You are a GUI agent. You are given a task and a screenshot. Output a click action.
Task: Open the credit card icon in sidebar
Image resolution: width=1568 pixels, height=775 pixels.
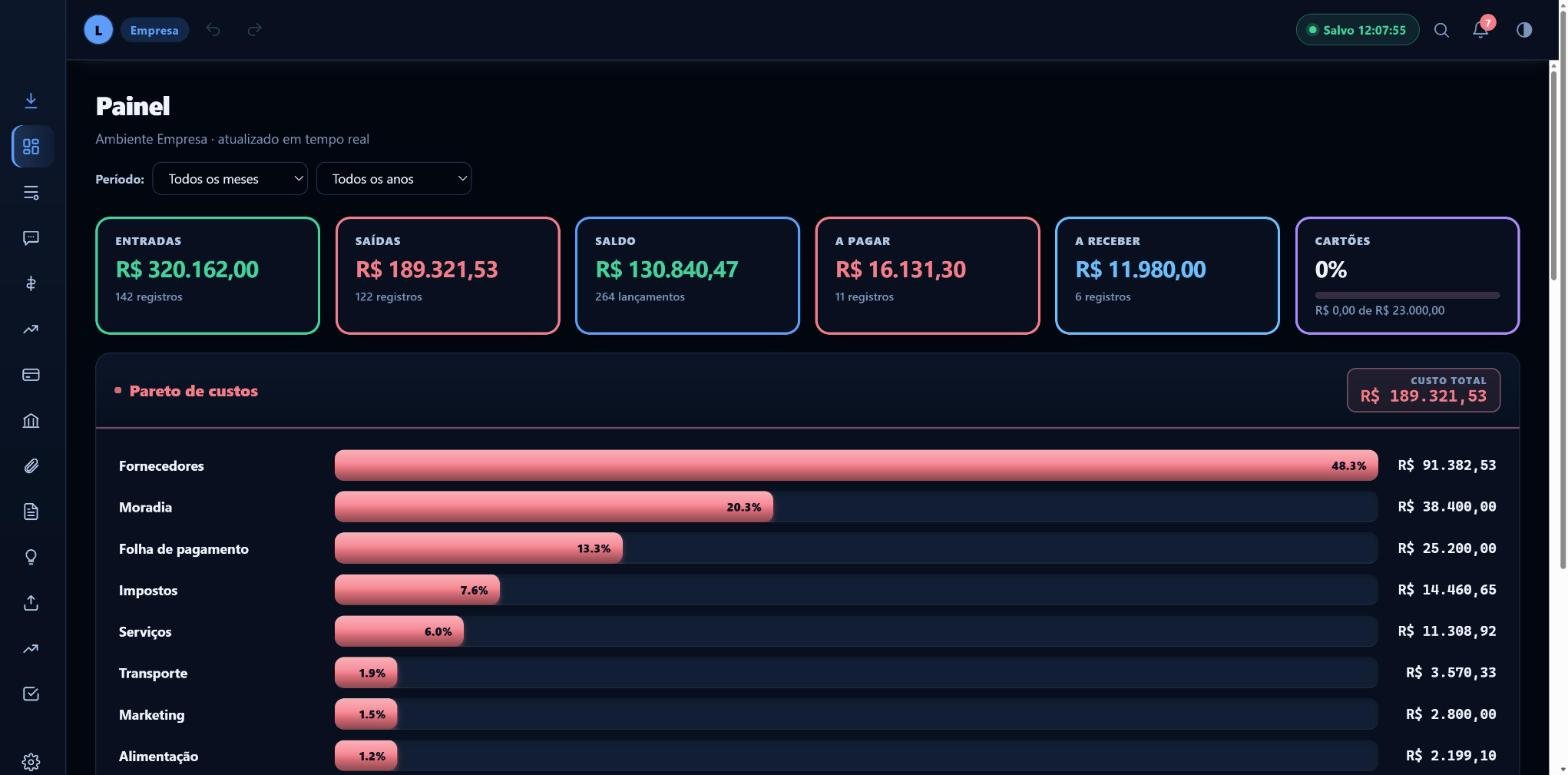[x=31, y=375]
